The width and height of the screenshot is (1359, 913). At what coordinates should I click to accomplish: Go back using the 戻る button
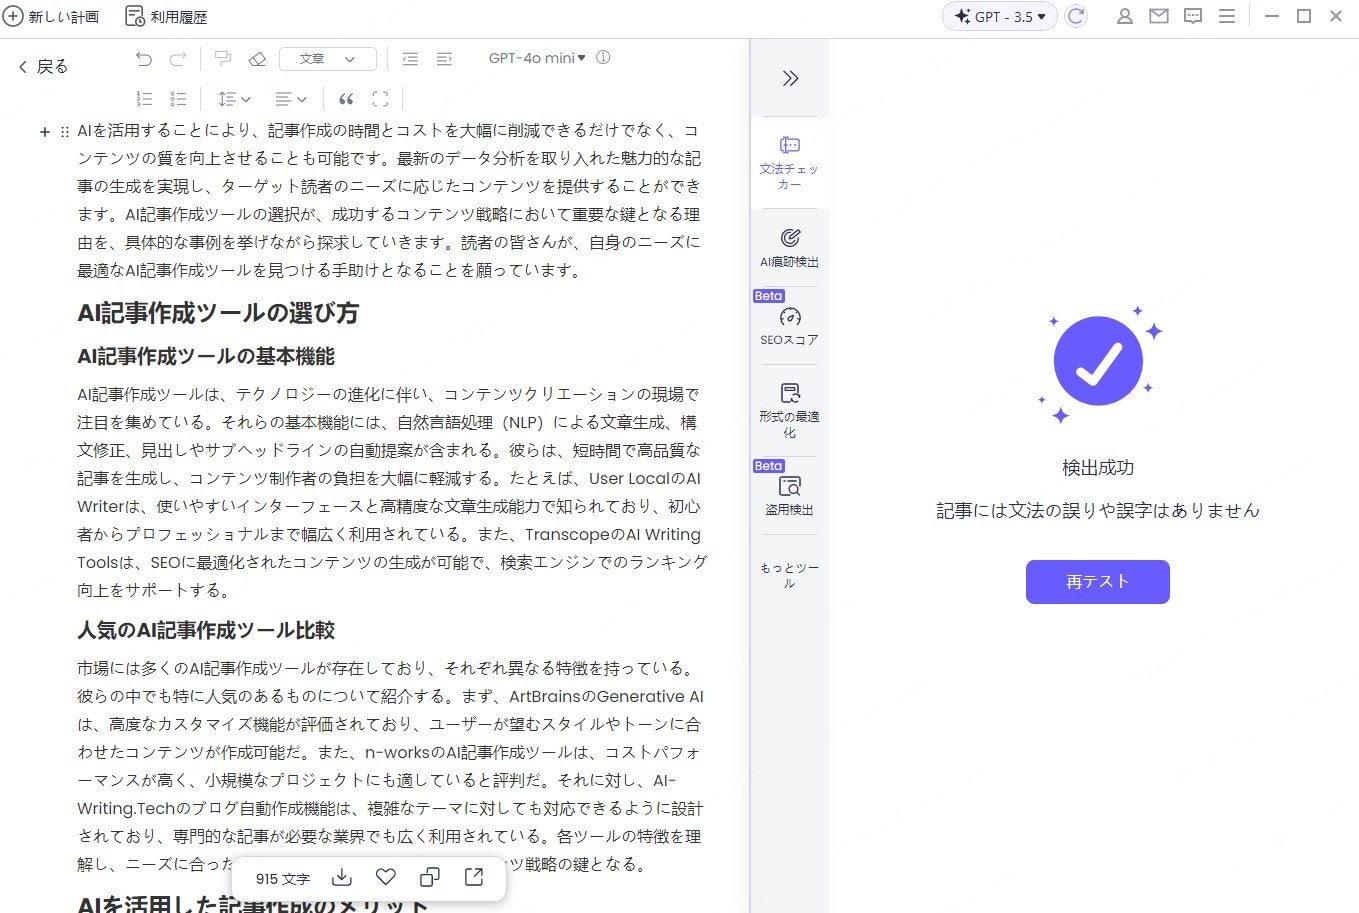[x=43, y=67]
